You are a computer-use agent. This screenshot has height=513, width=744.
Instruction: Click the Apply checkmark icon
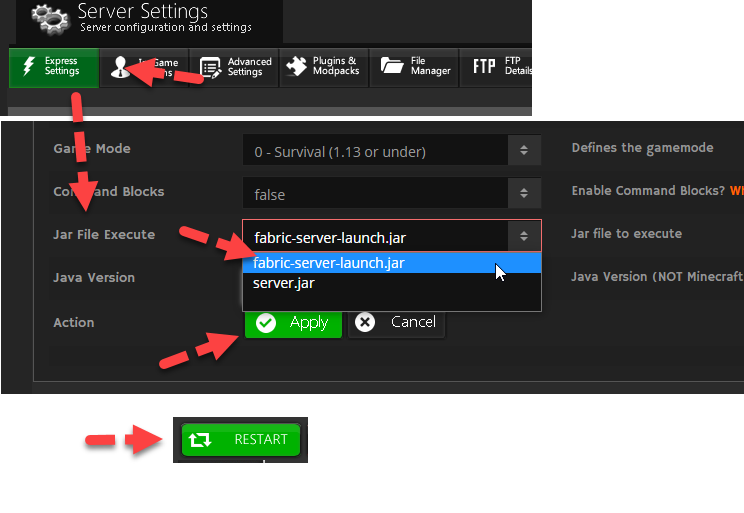click(266, 323)
